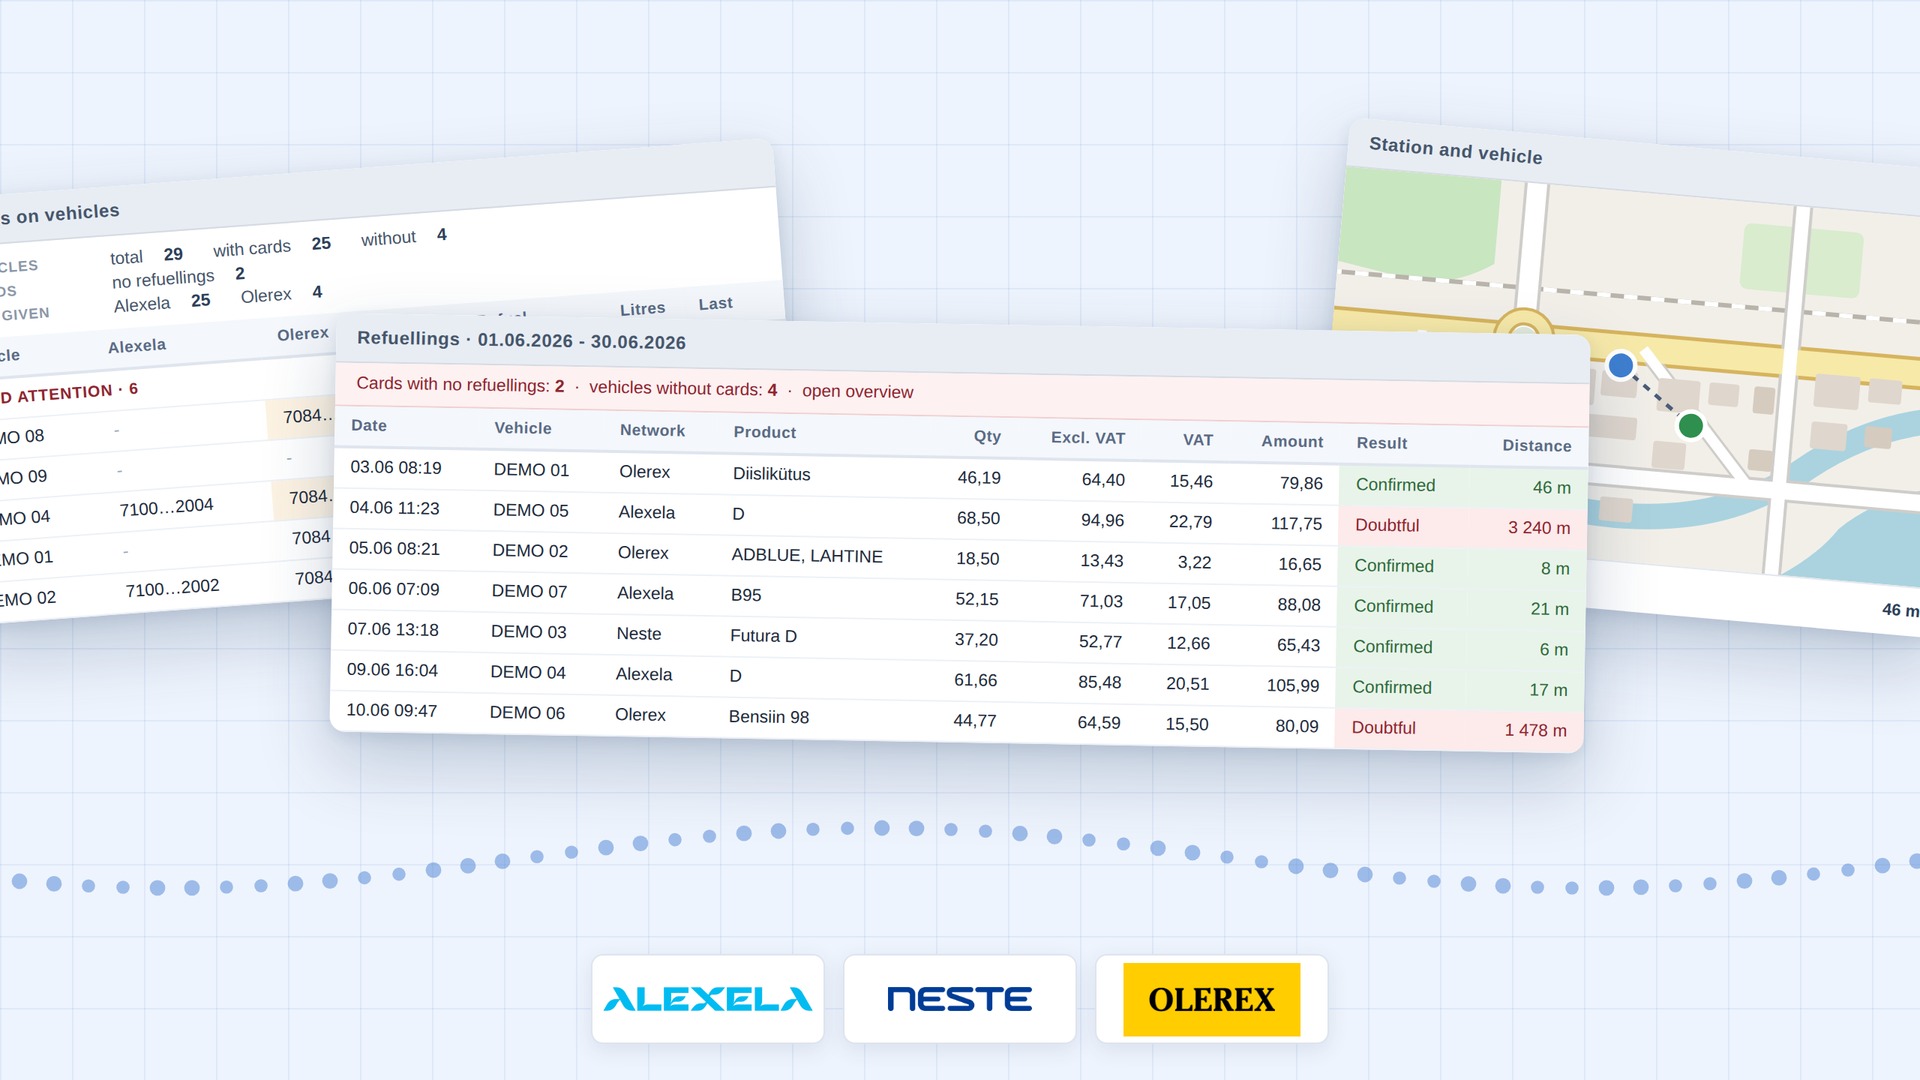Click the 1 478 m distance value

pos(1536,730)
